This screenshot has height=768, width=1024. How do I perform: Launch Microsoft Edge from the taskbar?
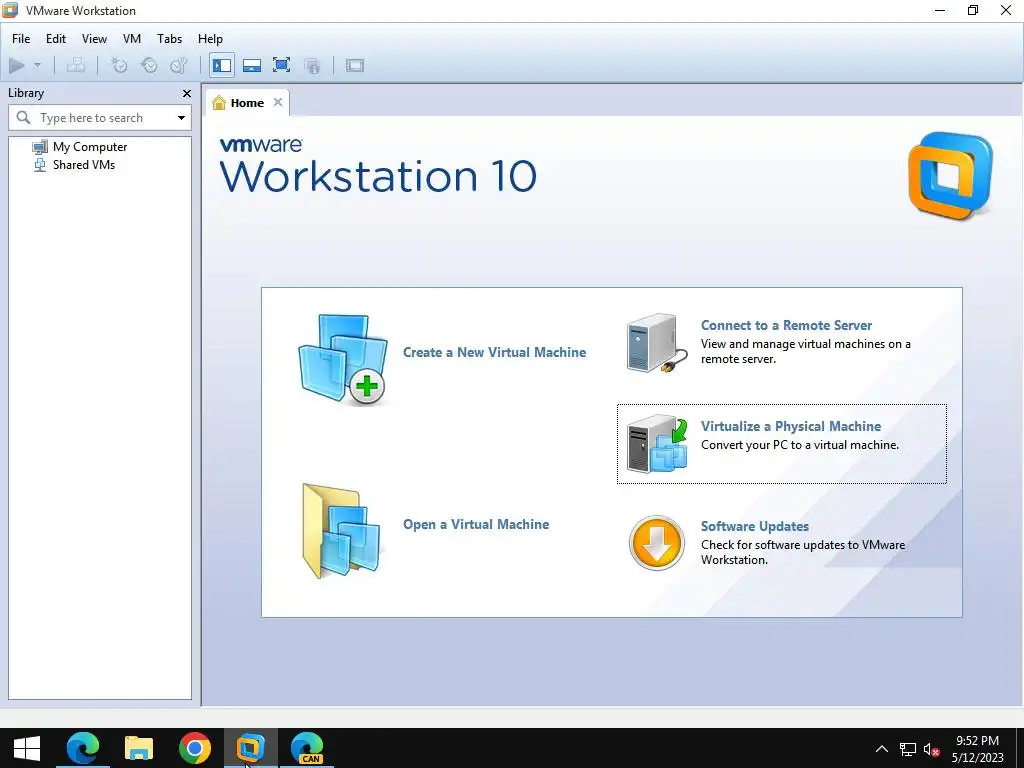(x=83, y=748)
